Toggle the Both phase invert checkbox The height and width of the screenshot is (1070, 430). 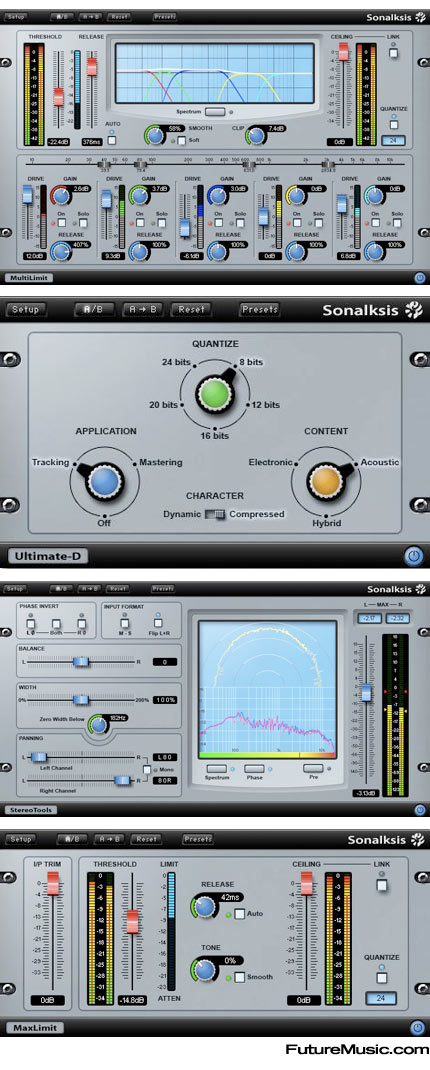[x=56, y=622]
